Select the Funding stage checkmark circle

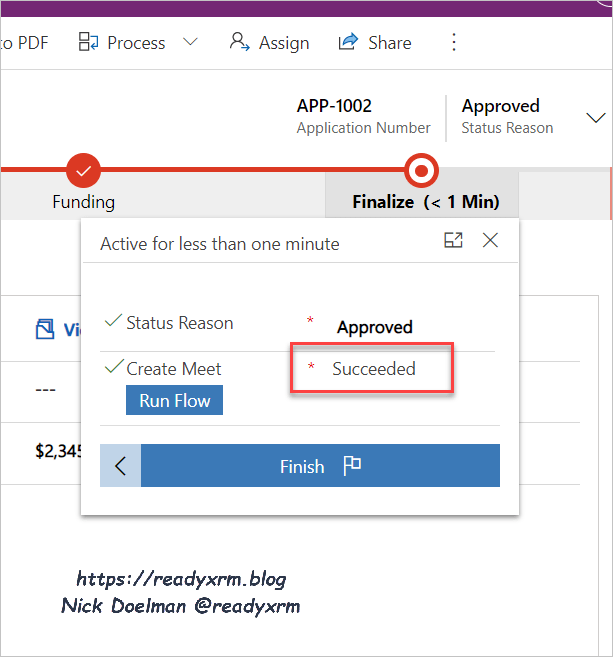coord(83,171)
